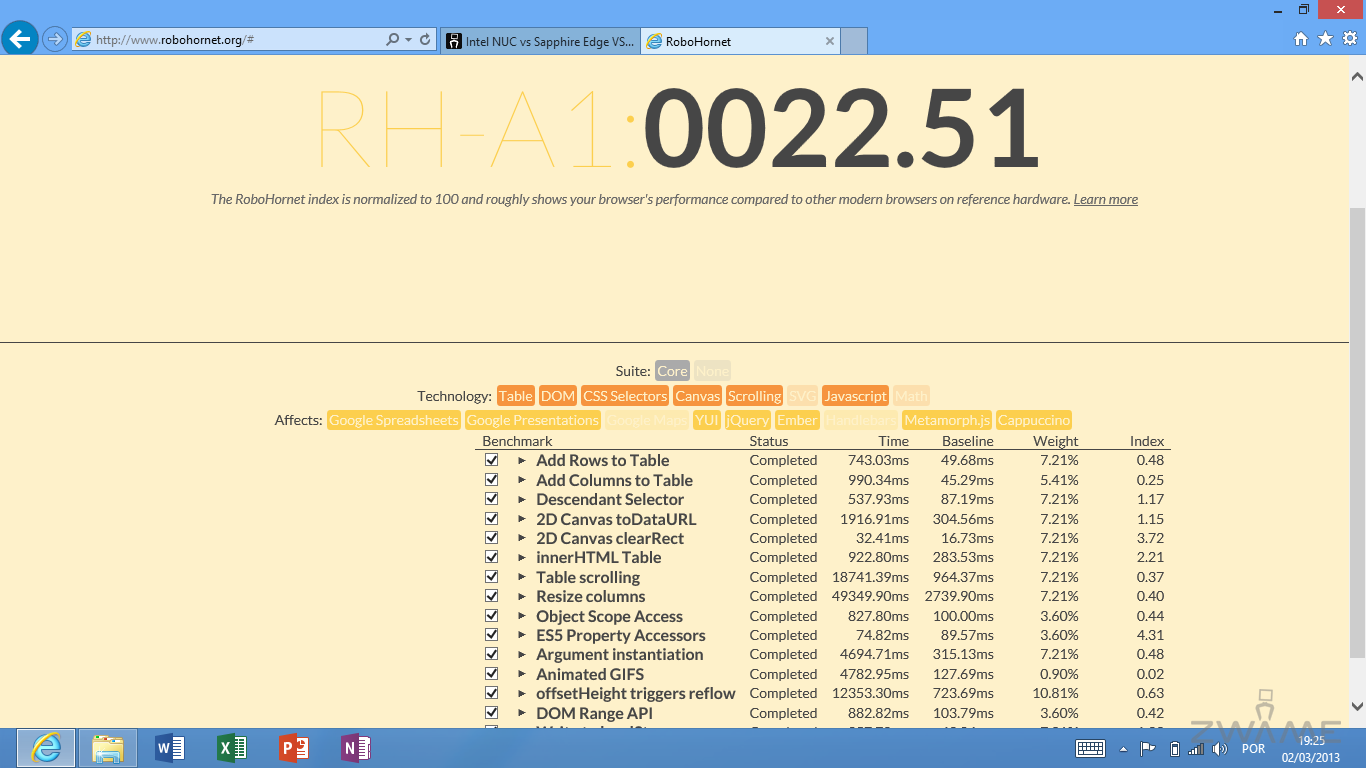
Task: Click the search magnifier in address bar
Action: [x=393, y=40]
